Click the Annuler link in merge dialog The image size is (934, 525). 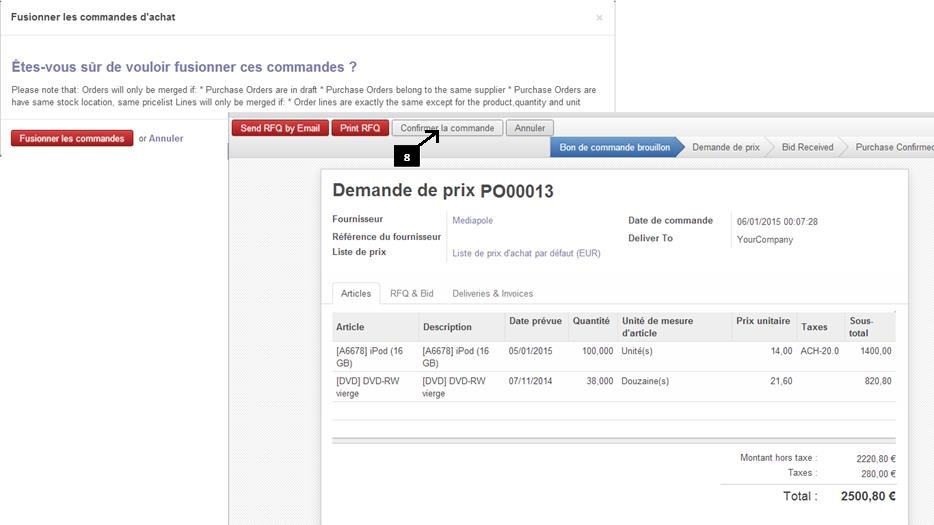pyautogui.click(x=166, y=138)
